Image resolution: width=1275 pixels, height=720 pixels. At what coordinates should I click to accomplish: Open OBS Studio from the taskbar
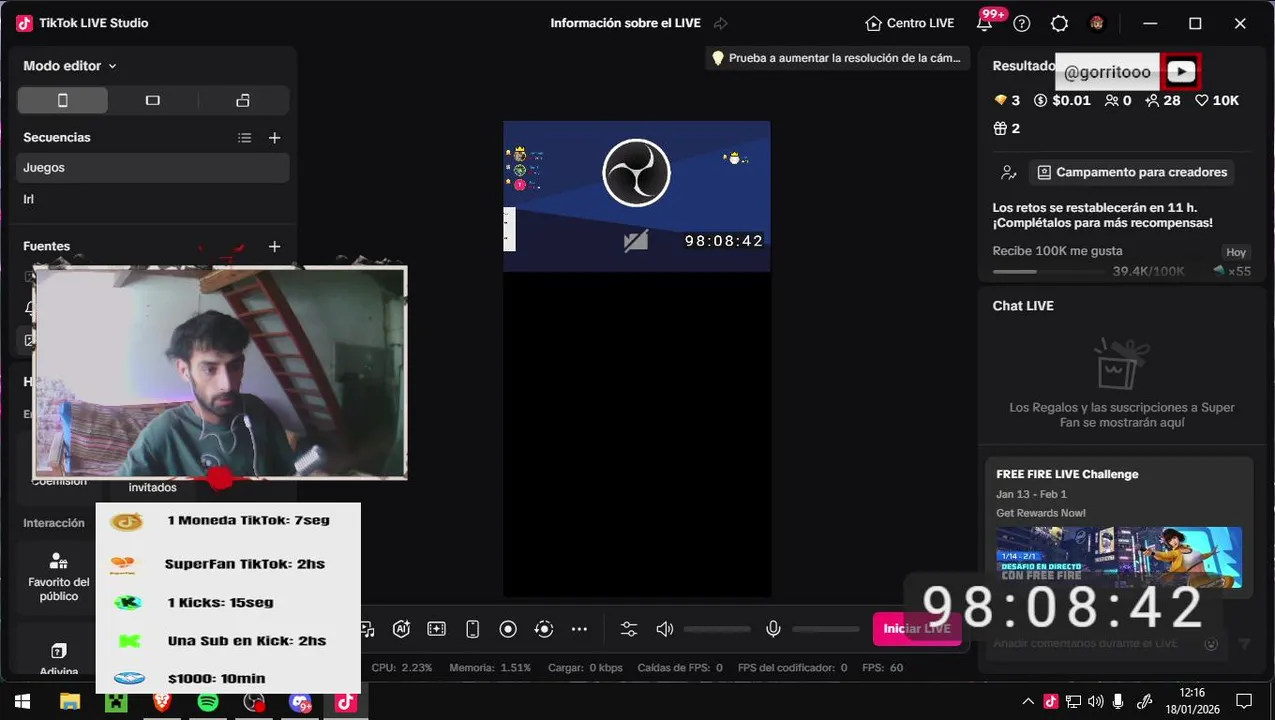(254, 702)
